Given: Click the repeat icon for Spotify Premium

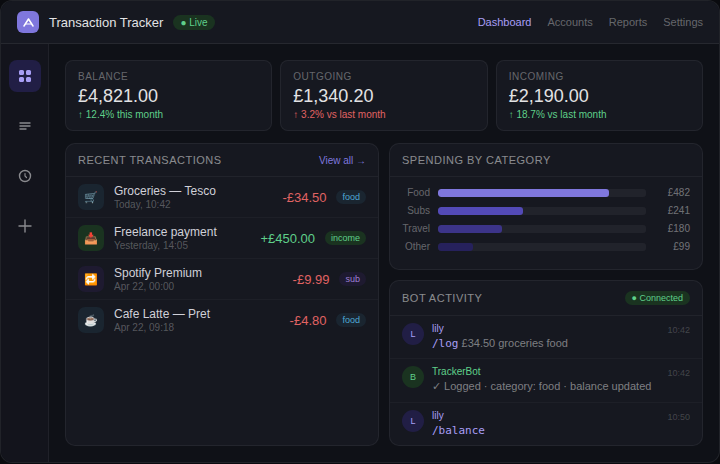Looking at the screenshot, I should click(x=91, y=279).
